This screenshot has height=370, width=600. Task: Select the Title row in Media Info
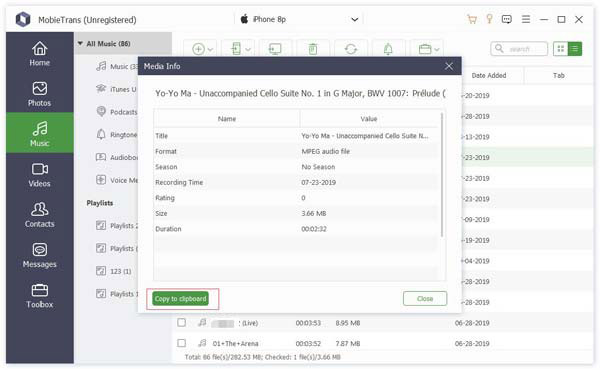coord(296,136)
